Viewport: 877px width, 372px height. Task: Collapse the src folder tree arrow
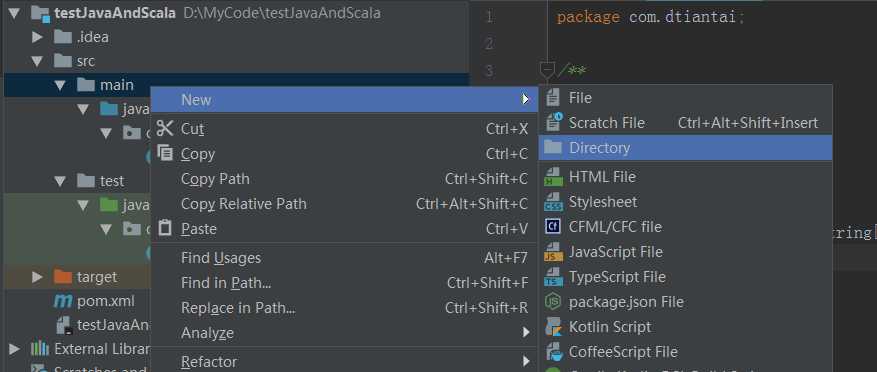point(37,61)
